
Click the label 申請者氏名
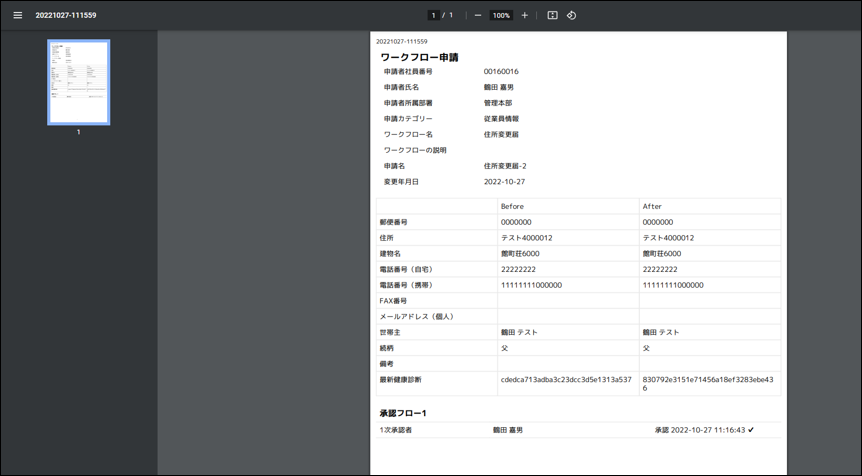tap(401, 87)
